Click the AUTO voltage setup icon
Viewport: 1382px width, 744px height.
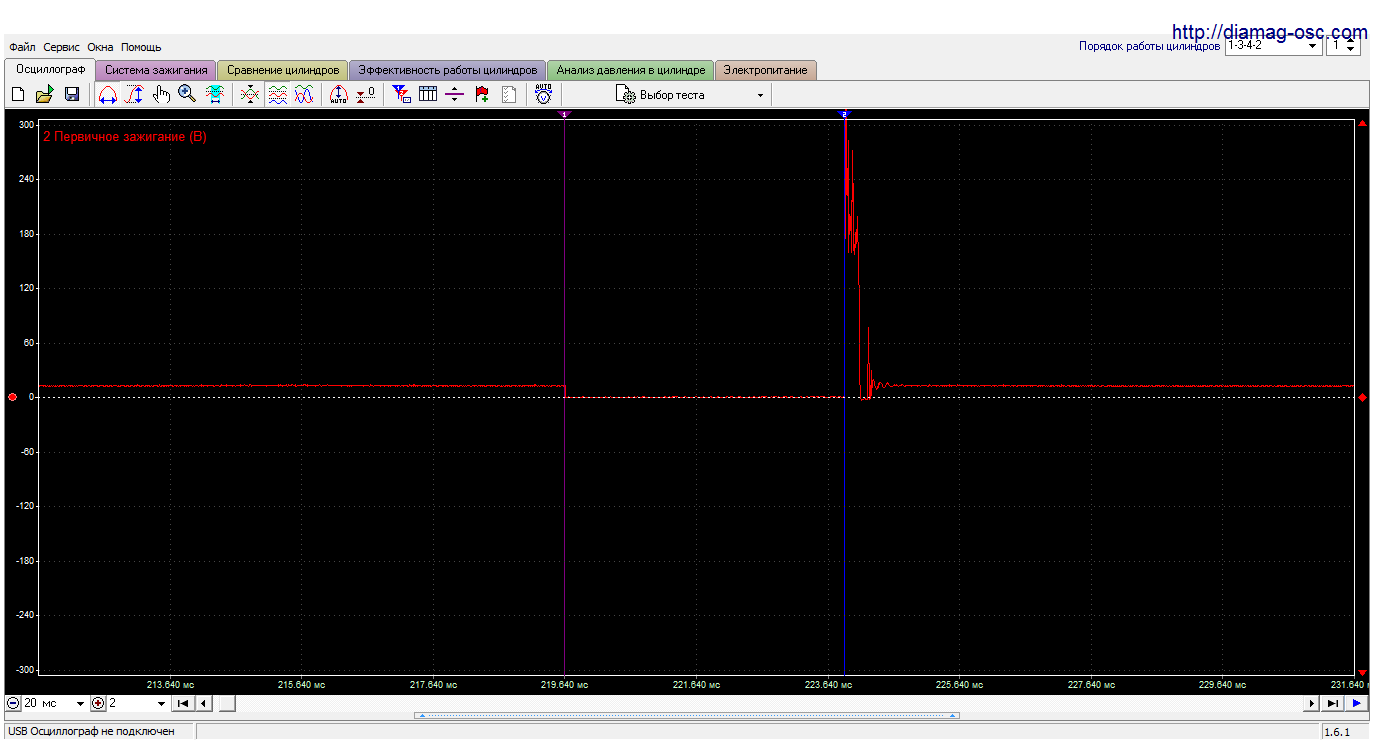543,94
